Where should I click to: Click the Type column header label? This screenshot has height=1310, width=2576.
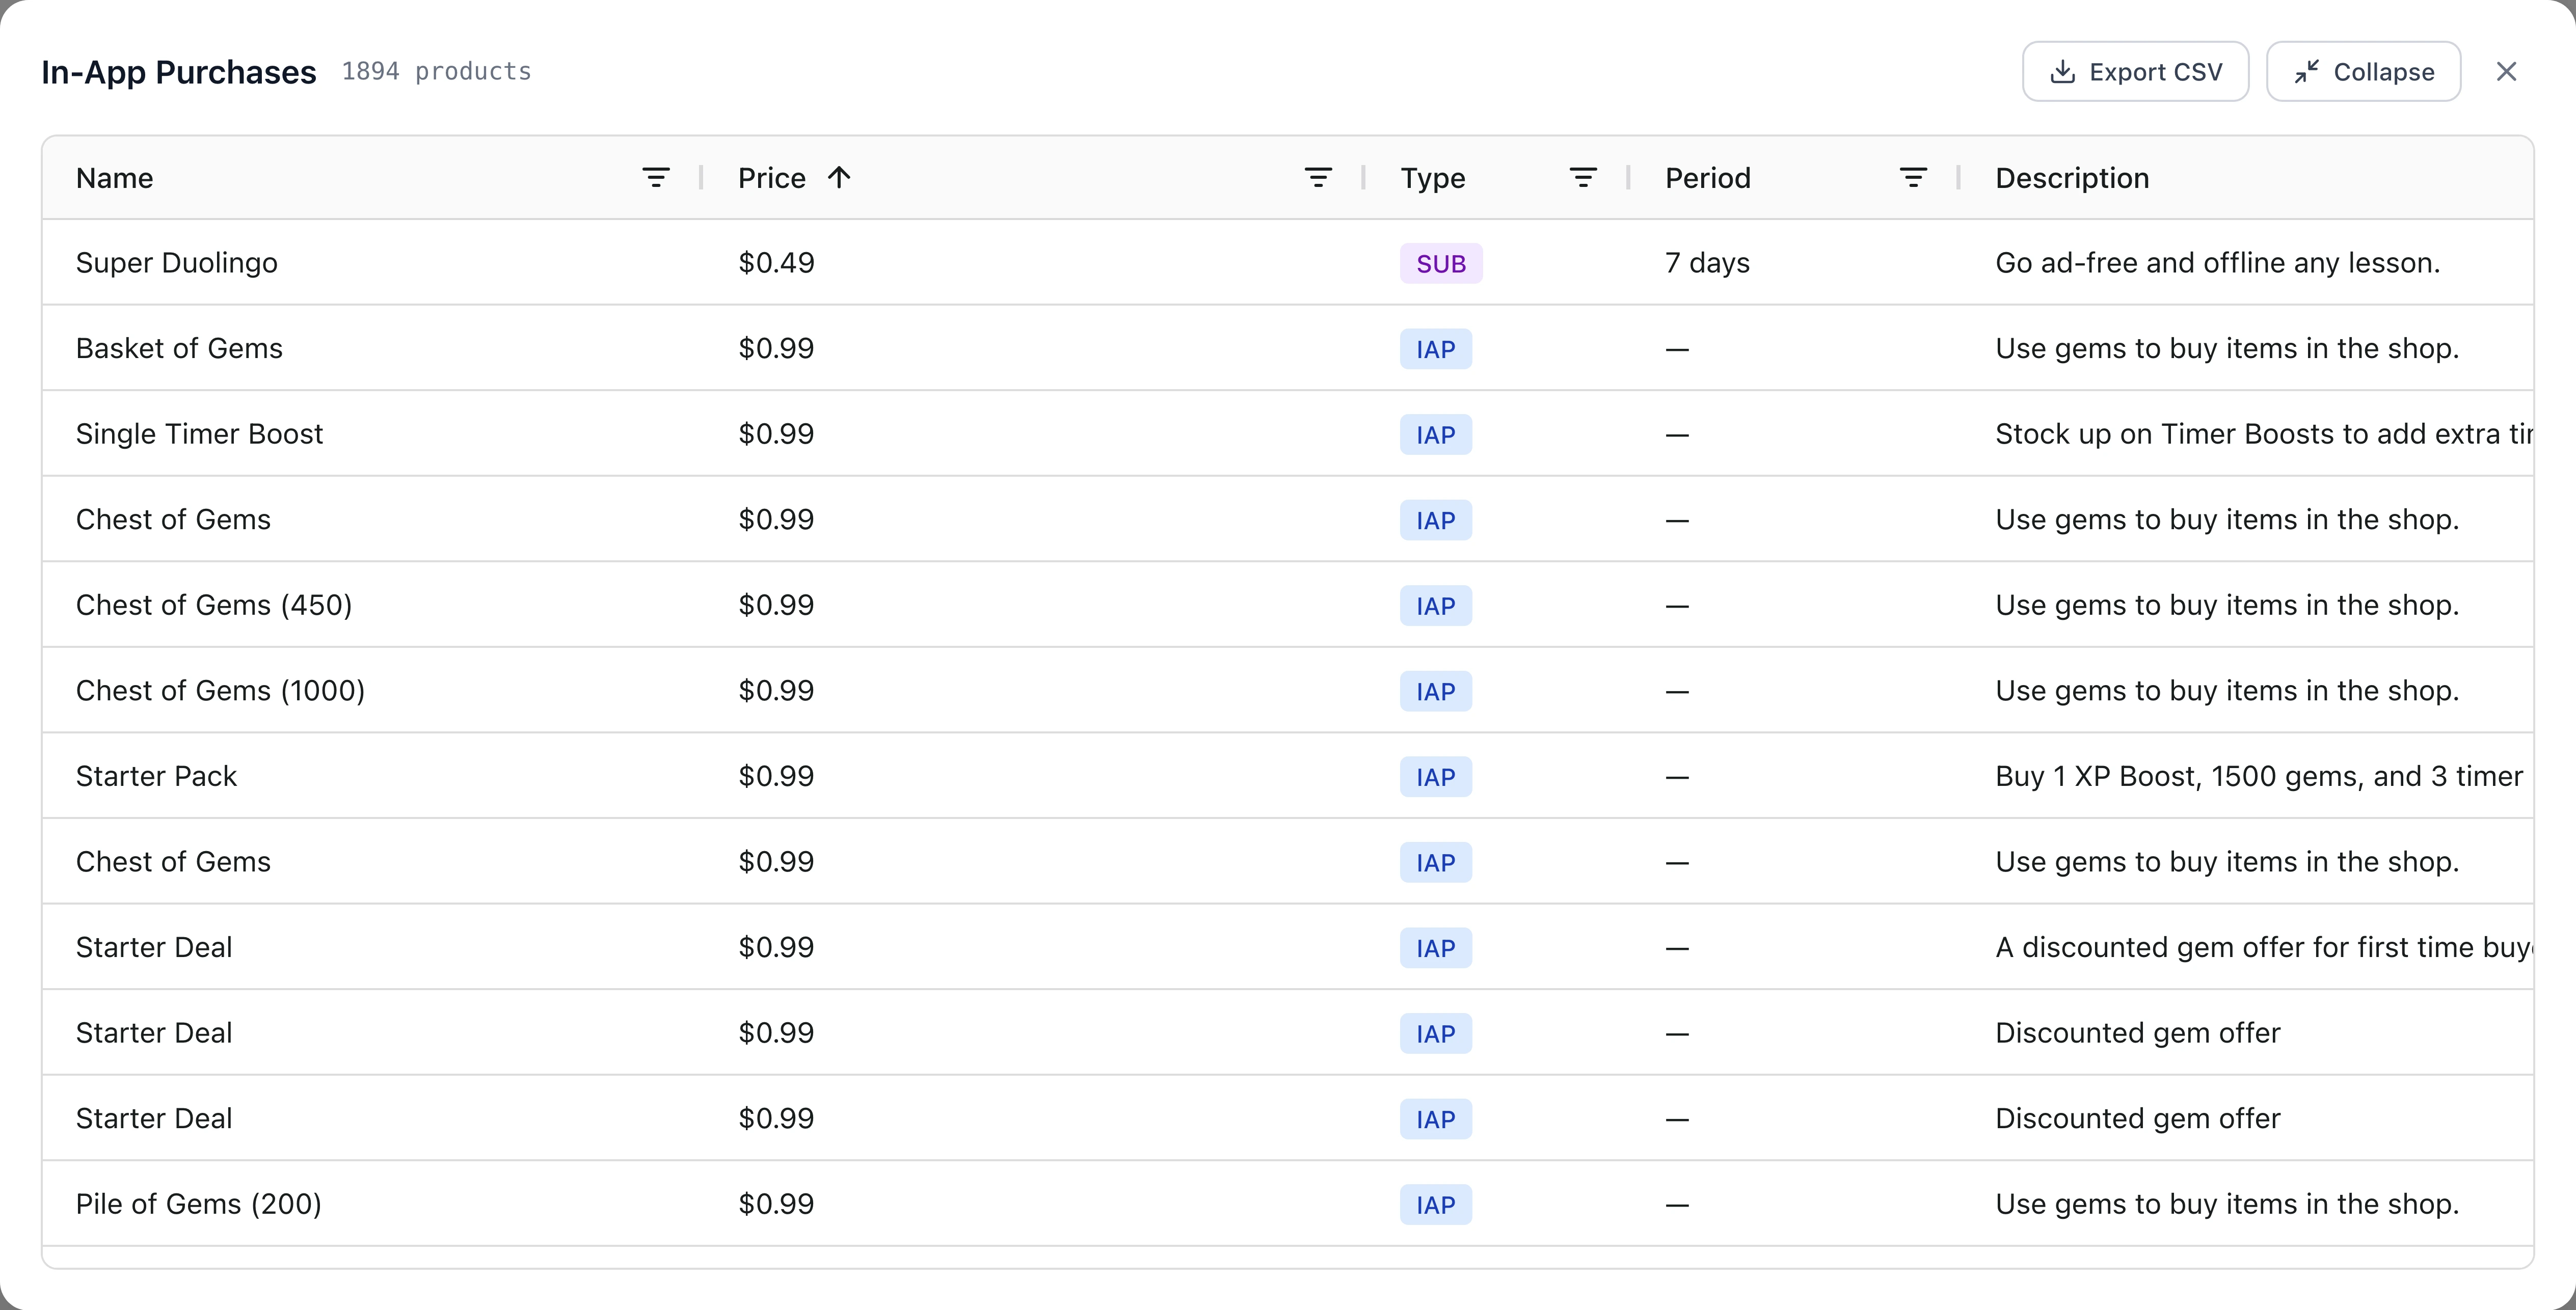[1432, 178]
